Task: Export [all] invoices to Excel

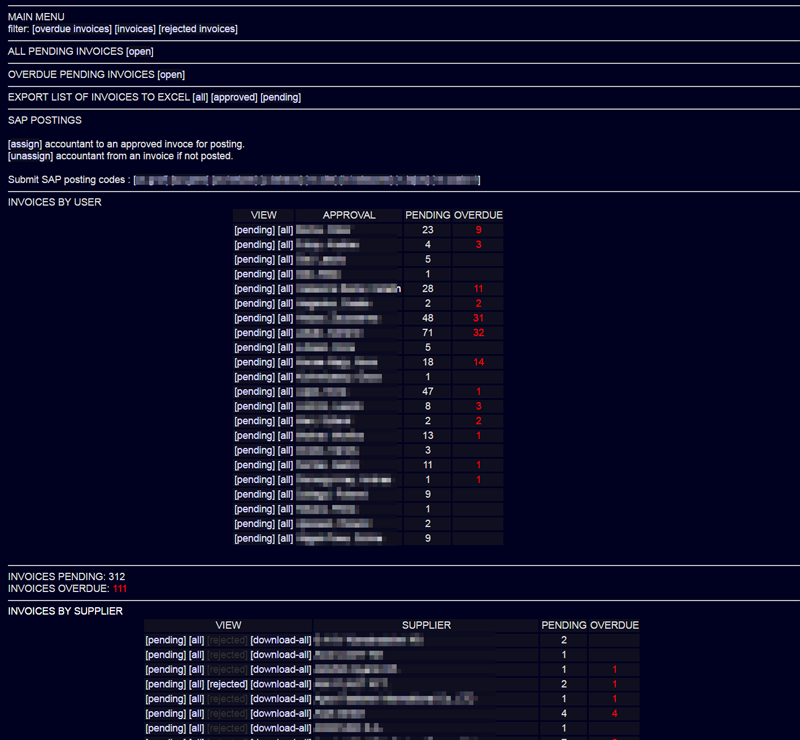Action: pyautogui.click(x=199, y=98)
